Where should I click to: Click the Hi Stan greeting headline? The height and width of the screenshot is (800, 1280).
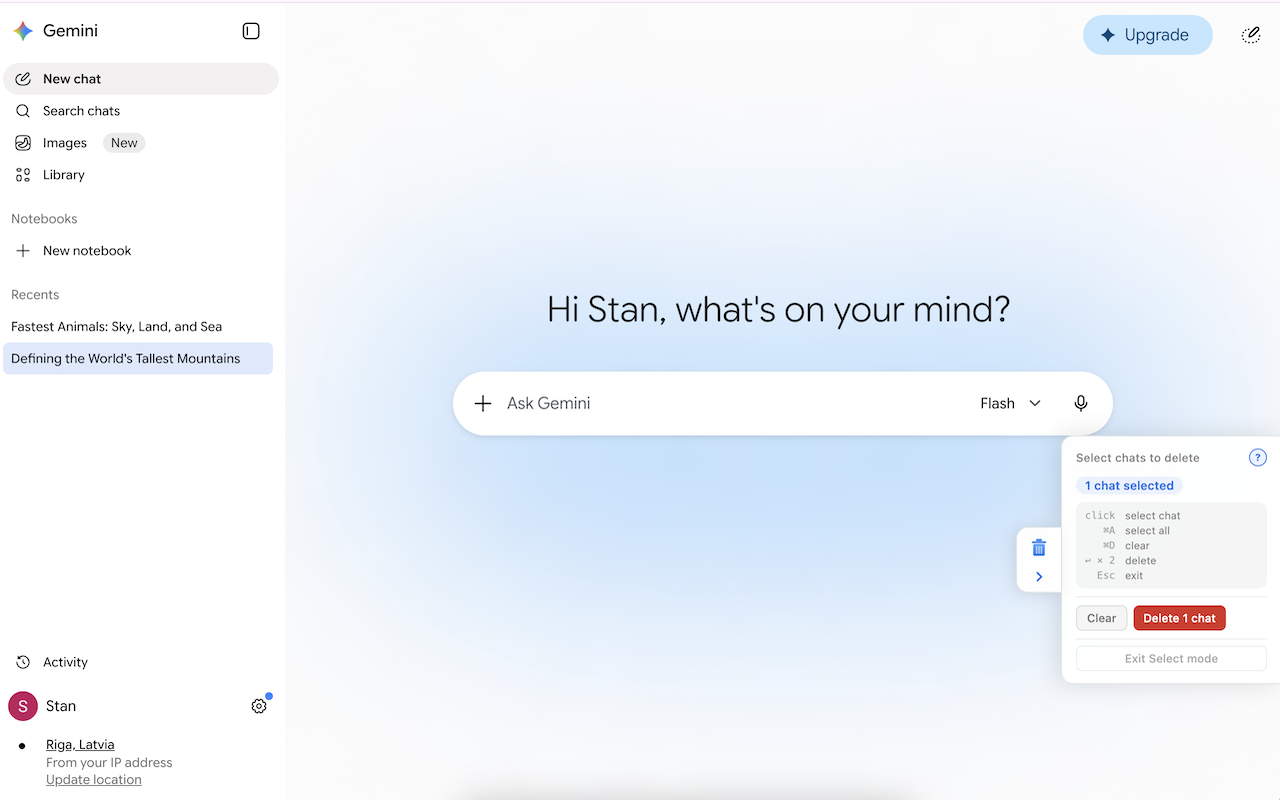pos(779,309)
